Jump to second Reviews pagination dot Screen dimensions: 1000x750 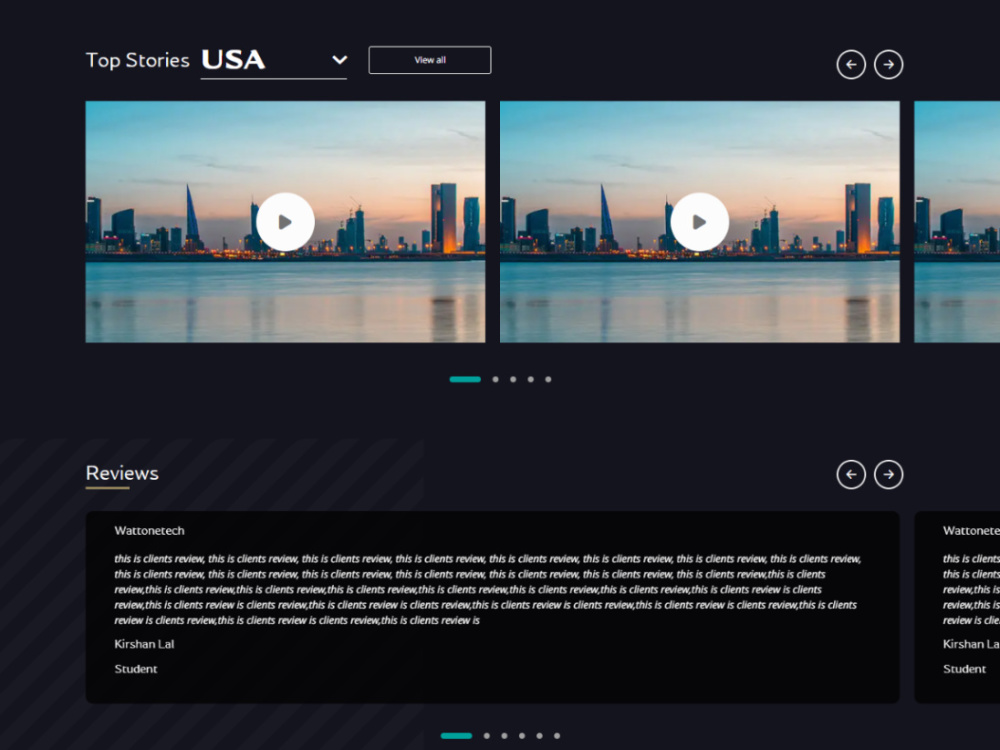487,736
